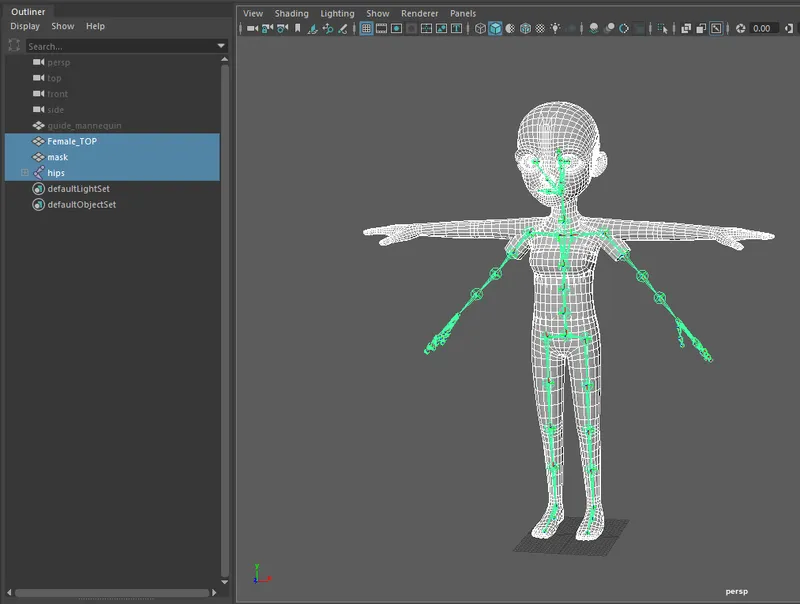The image size is (800, 604).
Task: Open the Outliner search filter dropdown
Action: point(222,45)
